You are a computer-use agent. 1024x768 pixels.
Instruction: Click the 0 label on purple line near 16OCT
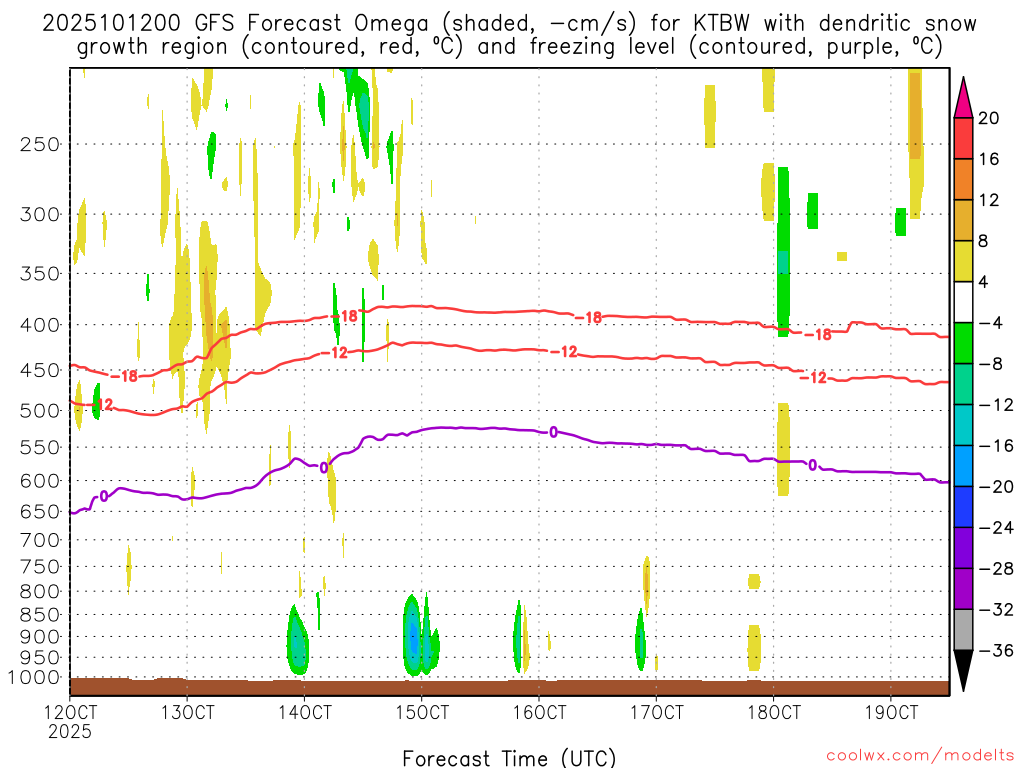coord(553,432)
